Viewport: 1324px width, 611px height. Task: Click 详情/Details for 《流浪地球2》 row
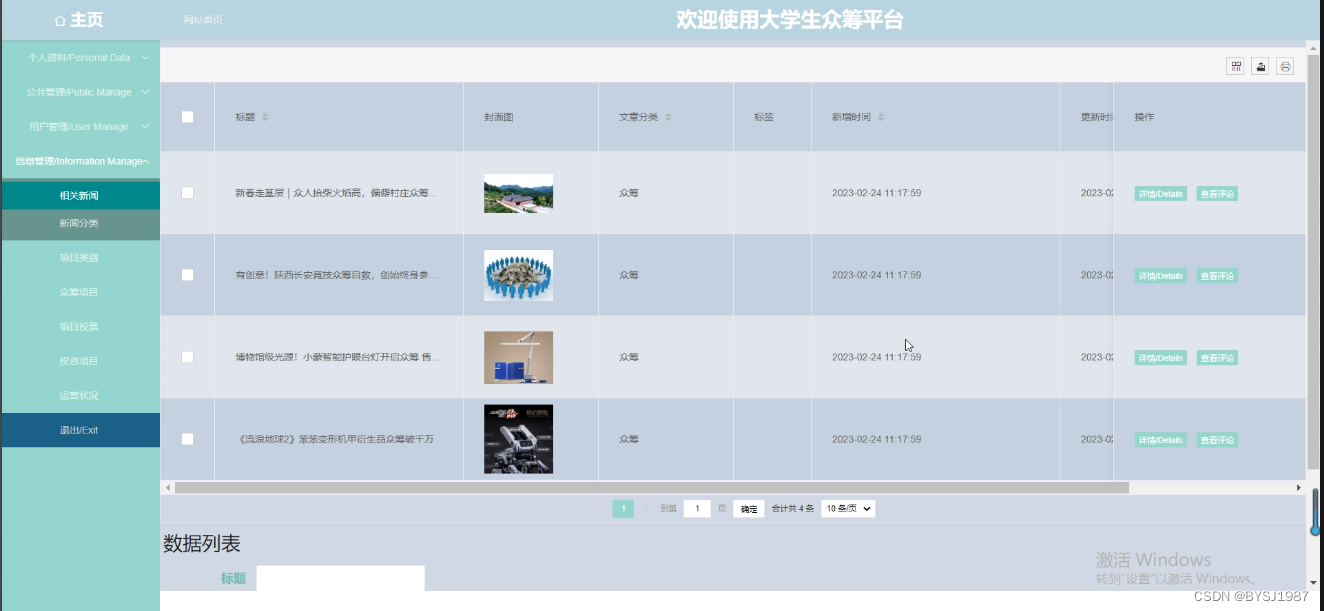(x=1160, y=440)
